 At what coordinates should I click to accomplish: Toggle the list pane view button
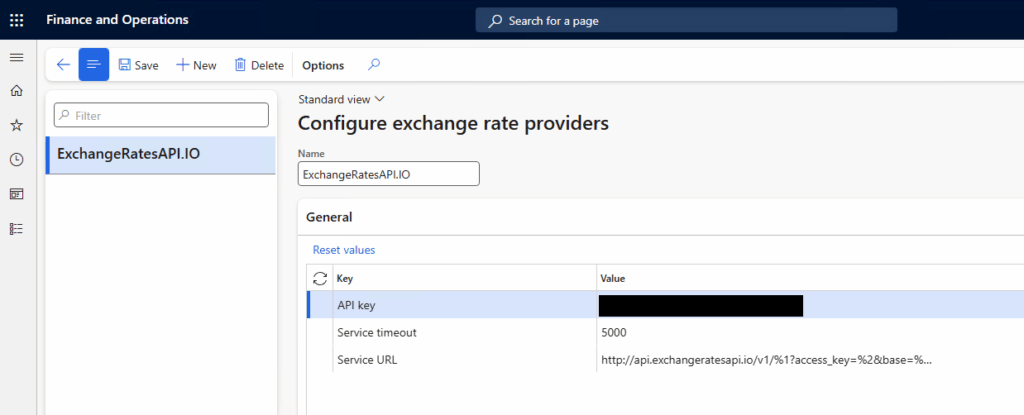pyautogui.click(x=94, y=65)
